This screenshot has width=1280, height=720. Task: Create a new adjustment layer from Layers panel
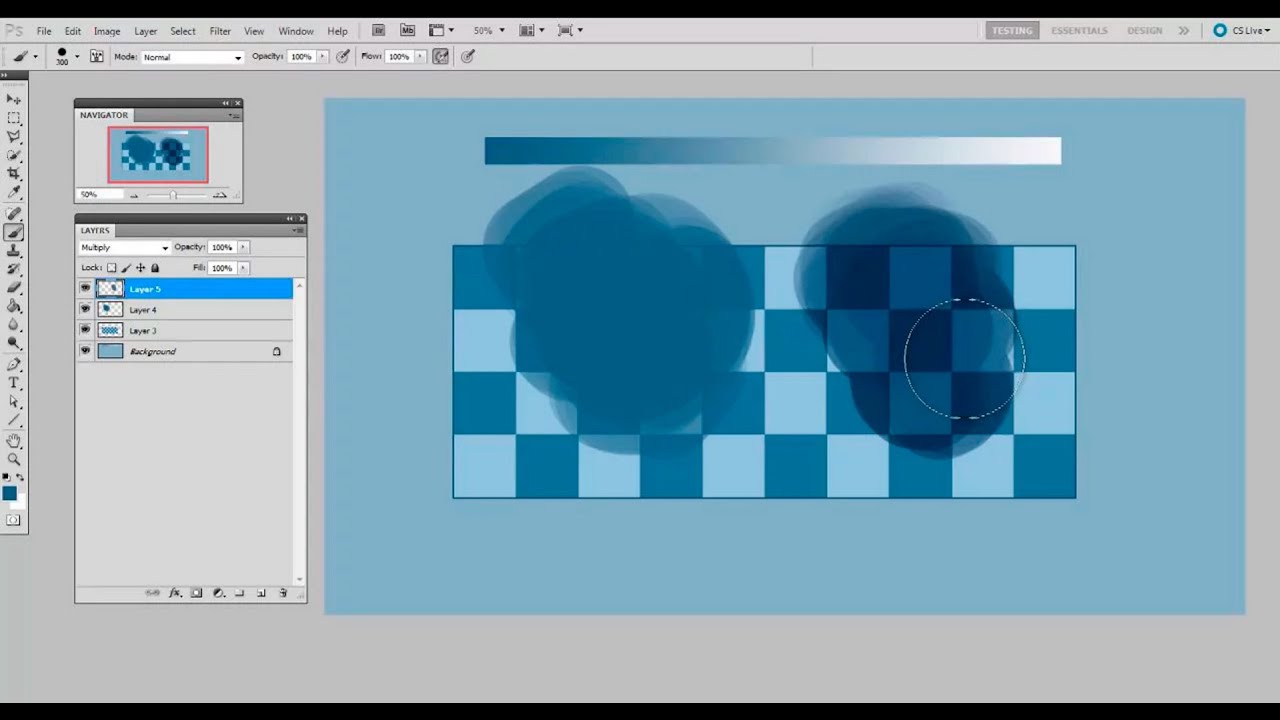coord(218,593)
